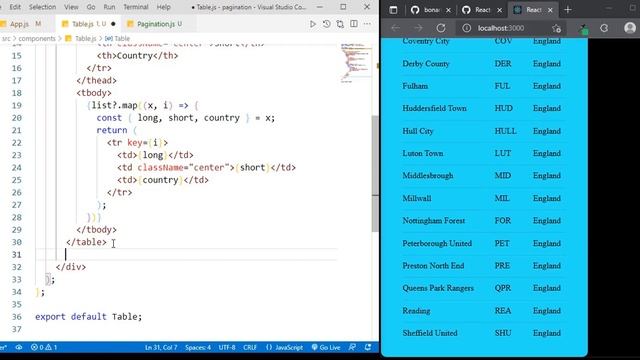Start Go Live server
The width and height of the screenshot is (640, 360).
coord(326,347)
